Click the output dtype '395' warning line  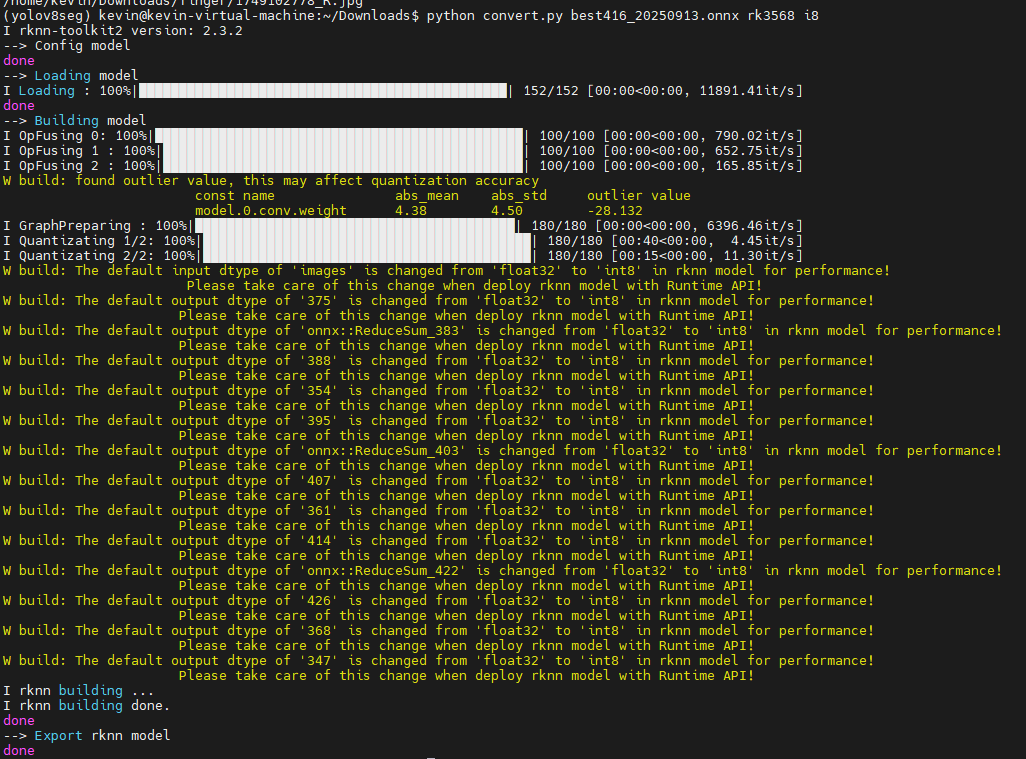(x=438, y=421)
